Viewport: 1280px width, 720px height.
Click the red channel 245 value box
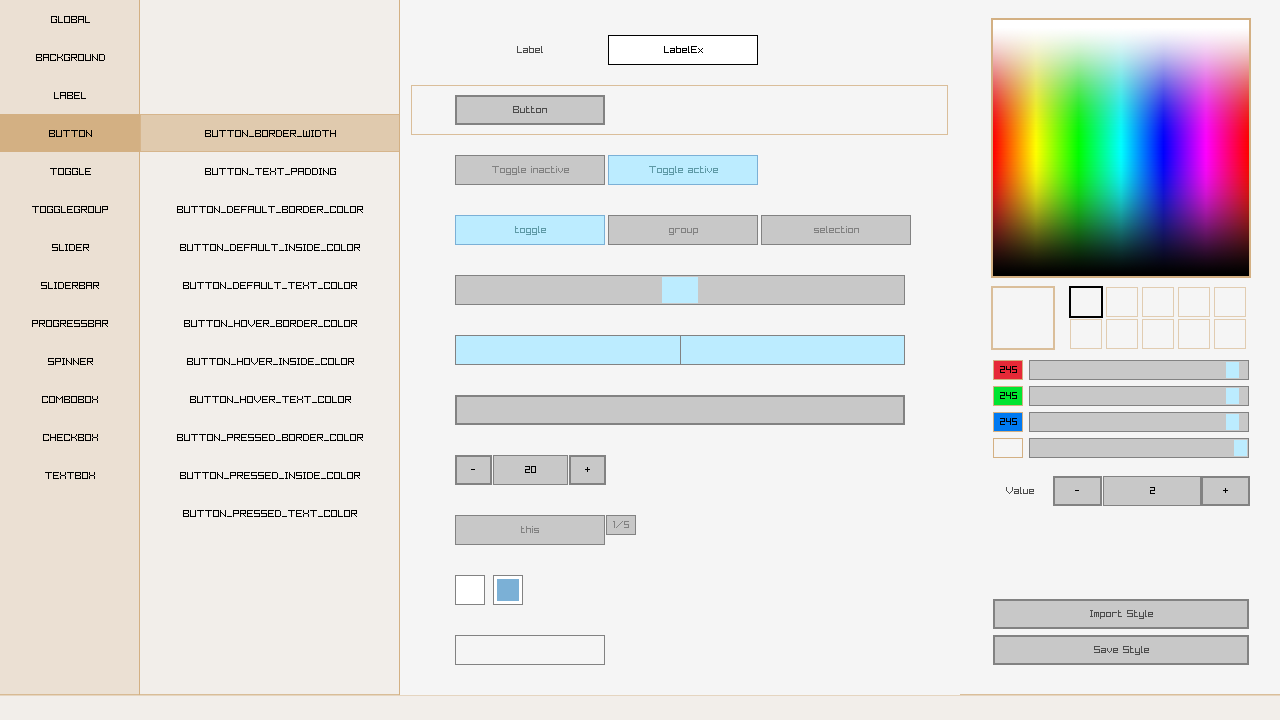(1008, 370)
